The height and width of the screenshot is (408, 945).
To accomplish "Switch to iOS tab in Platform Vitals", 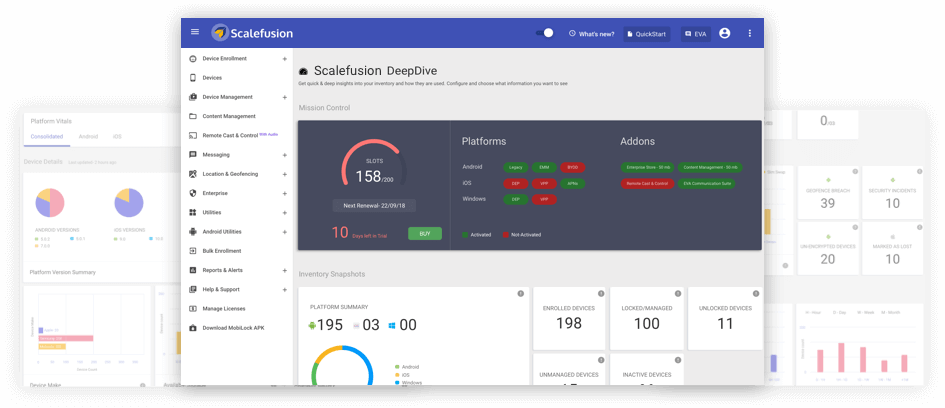I will 117,137.
